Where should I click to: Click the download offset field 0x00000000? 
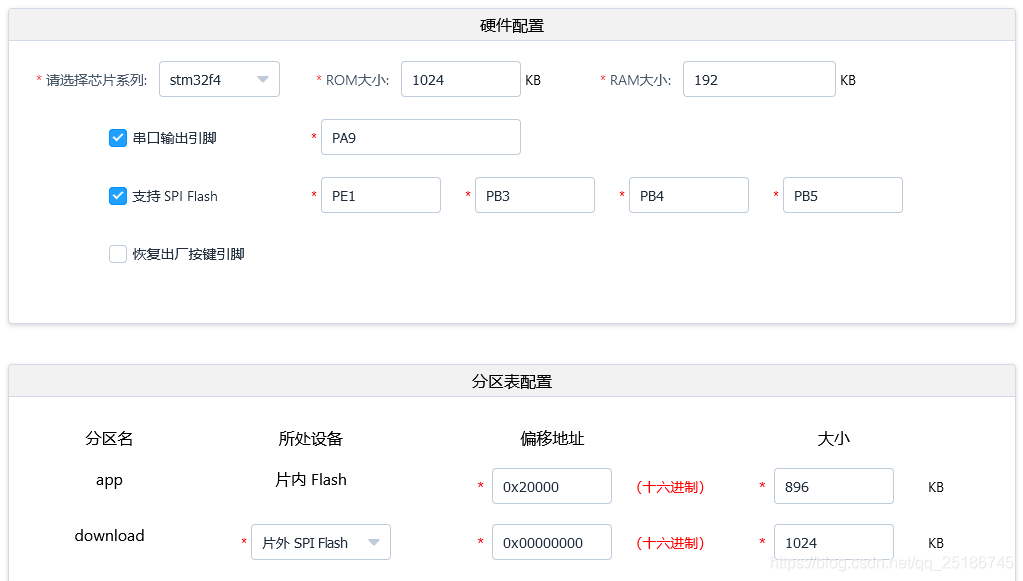(x=551, y=542)
